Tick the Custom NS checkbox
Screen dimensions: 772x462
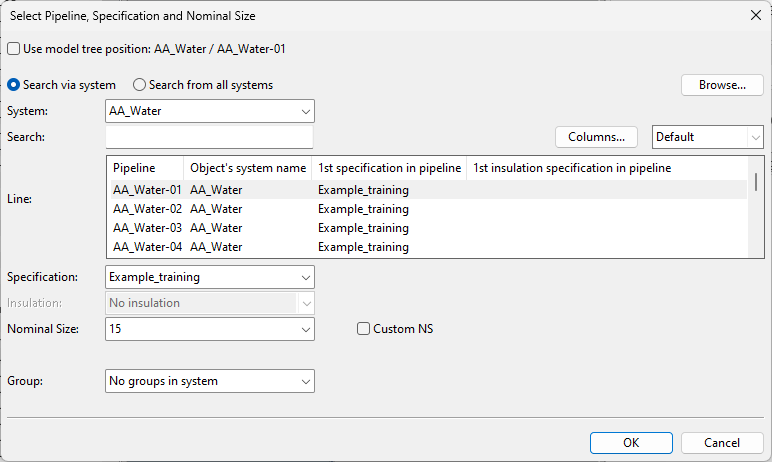click(364, 329)
